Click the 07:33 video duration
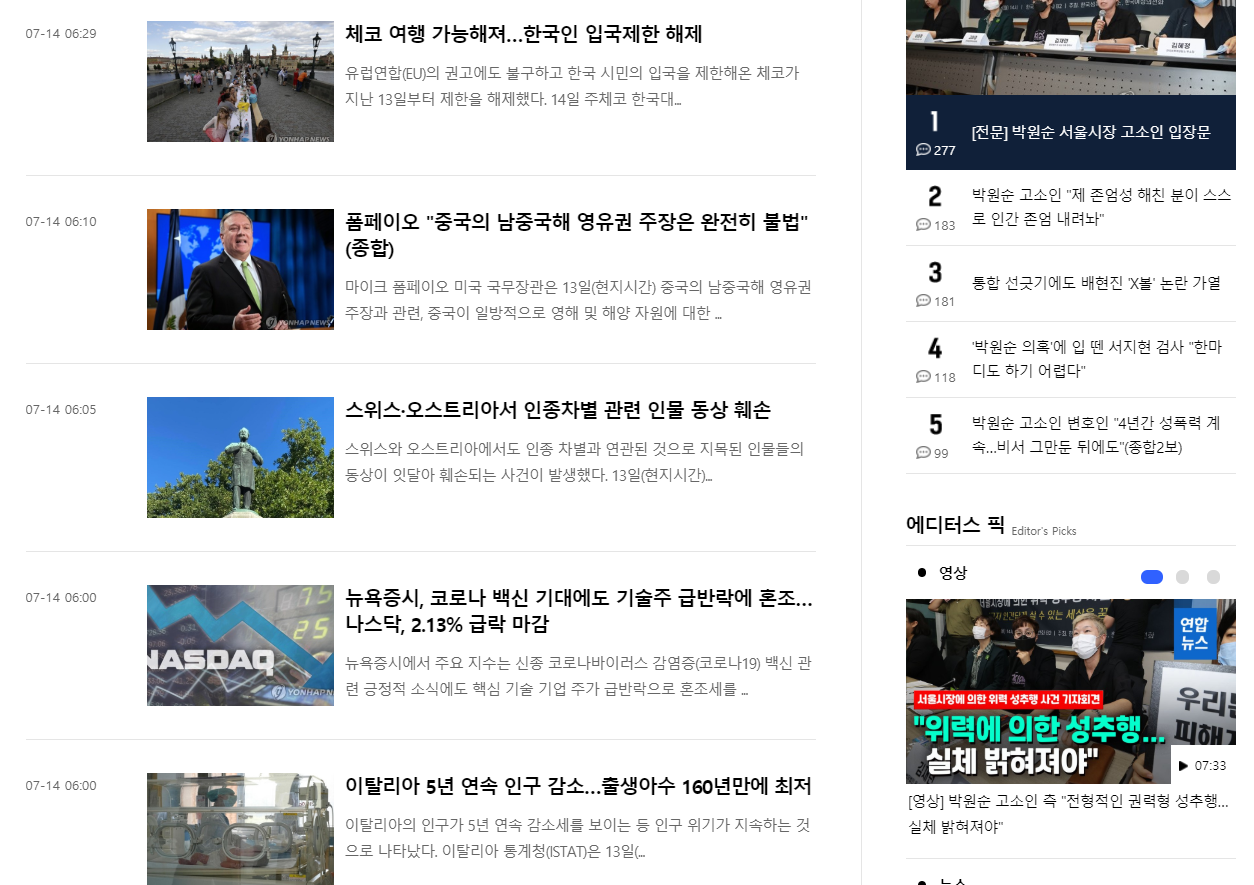This screenshot has height=885, width=1254. coord(1210,766)
